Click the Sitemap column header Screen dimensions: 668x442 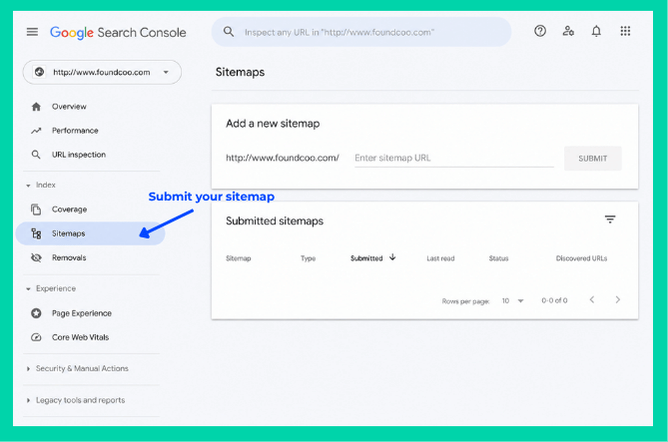[x=238, y=258]
